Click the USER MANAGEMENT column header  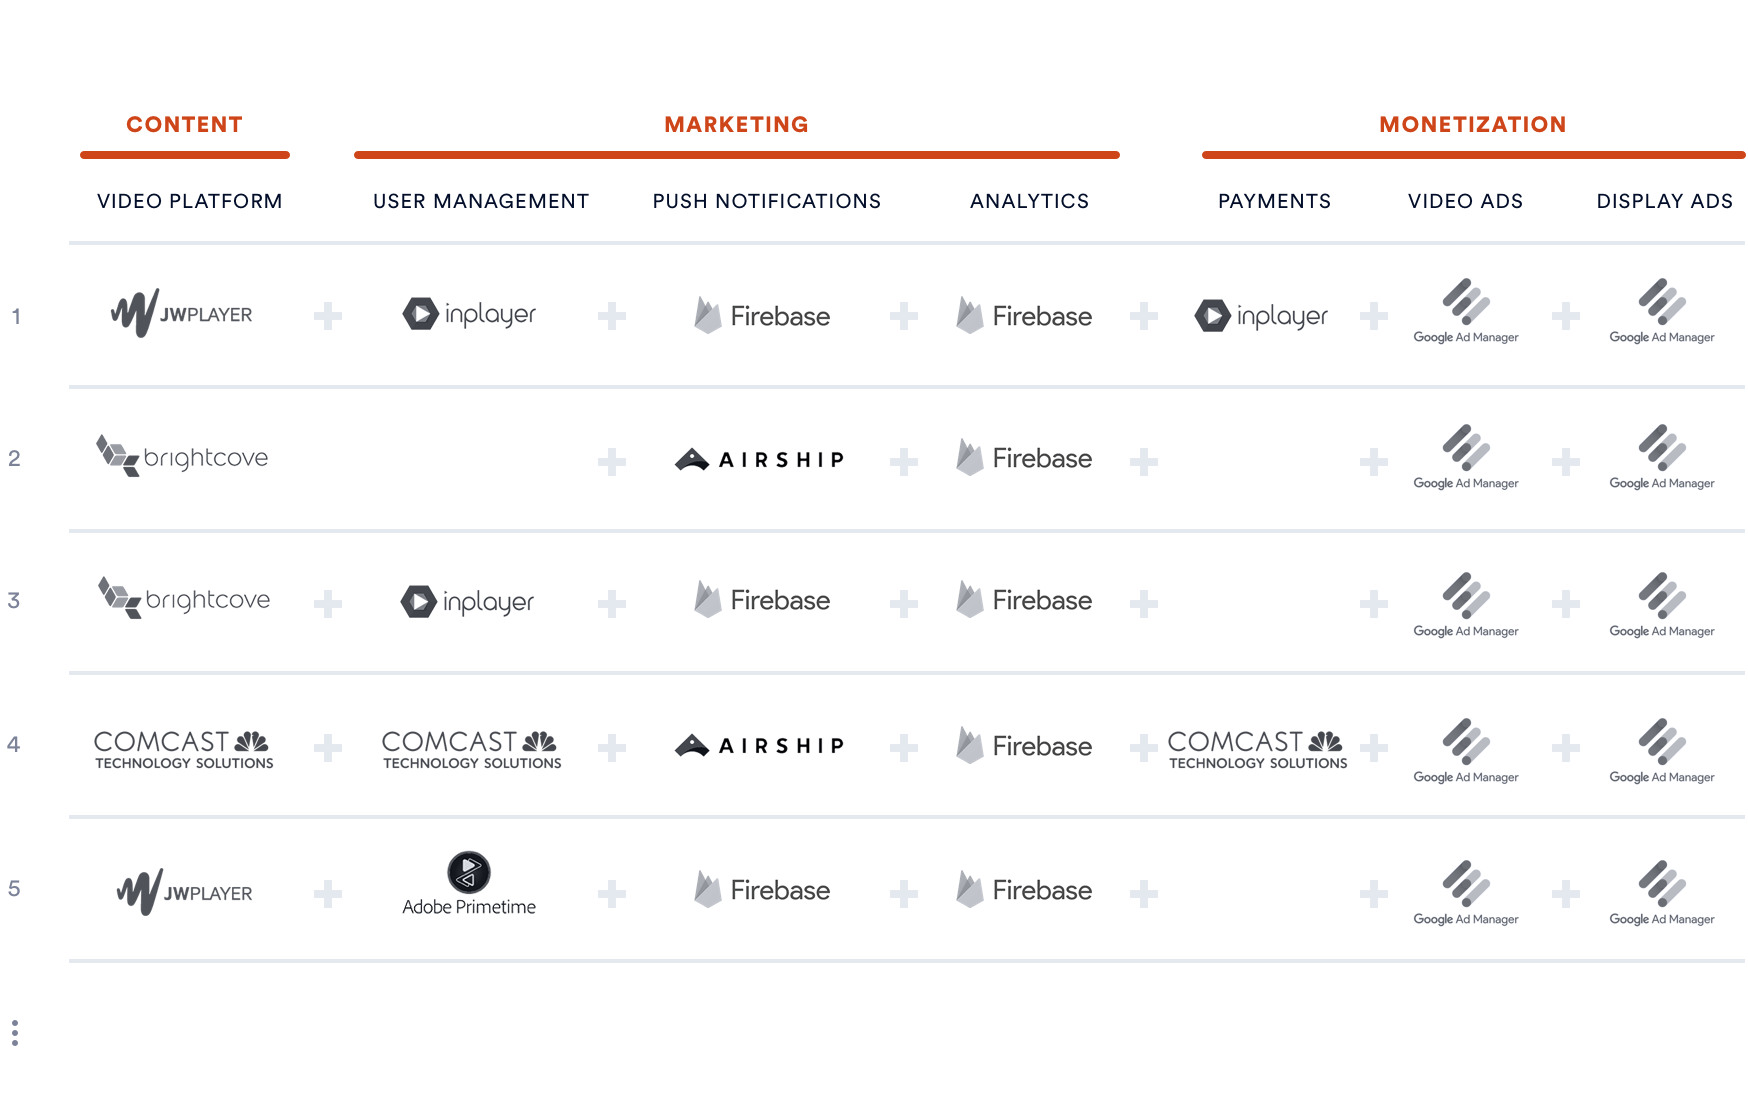click(x=481, y=201)
